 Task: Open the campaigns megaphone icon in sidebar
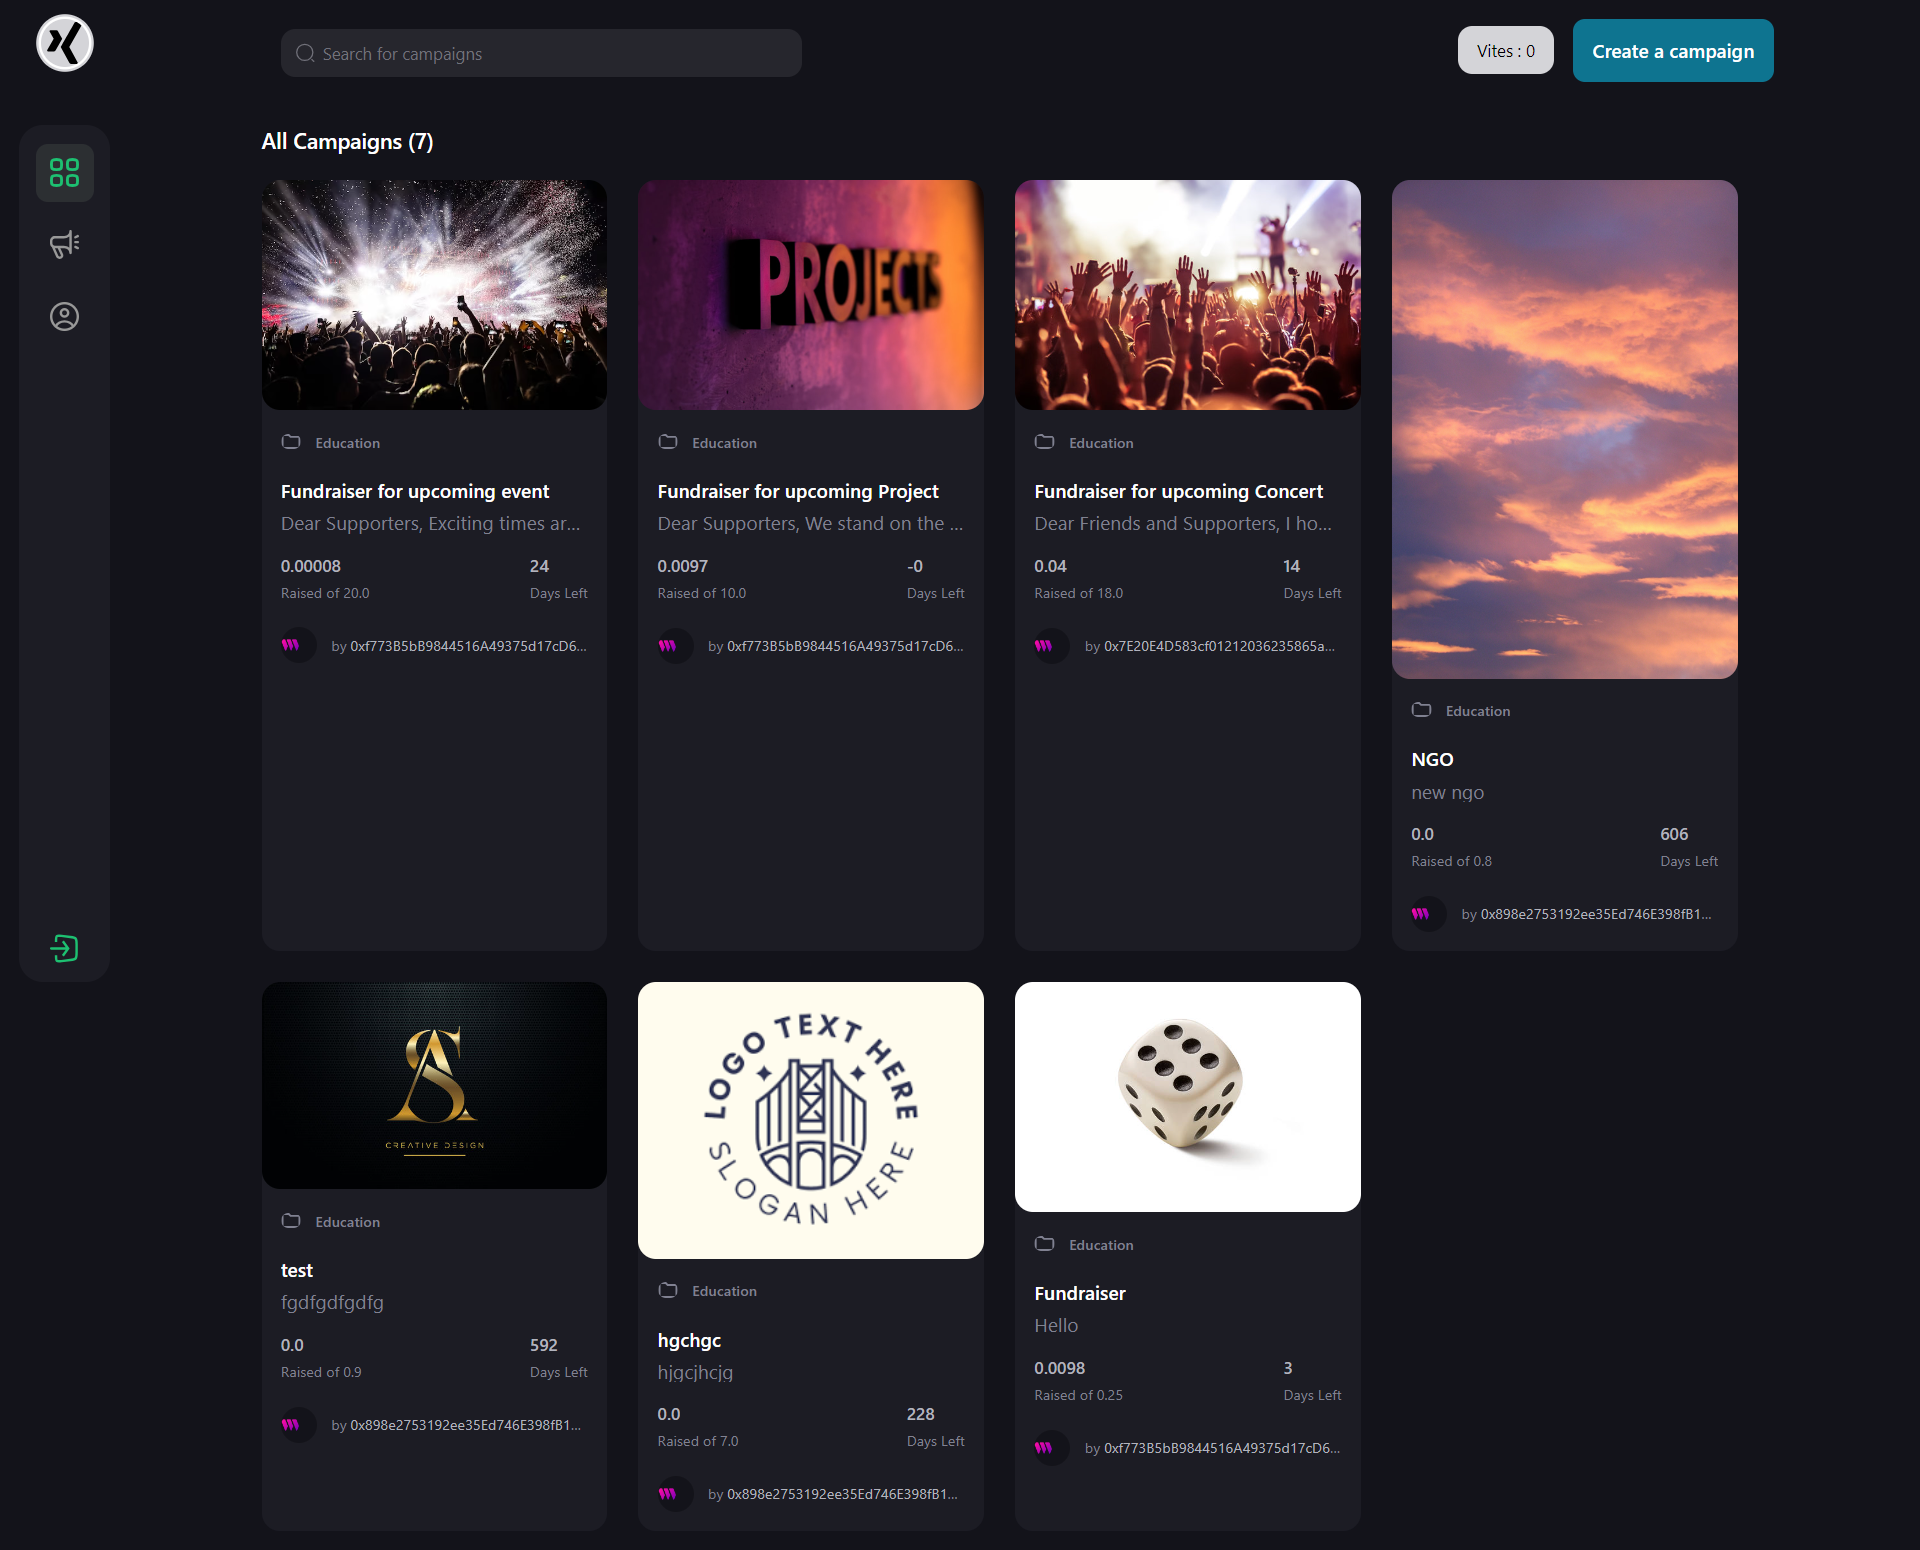pyautogui.click(x=64, y=244)
